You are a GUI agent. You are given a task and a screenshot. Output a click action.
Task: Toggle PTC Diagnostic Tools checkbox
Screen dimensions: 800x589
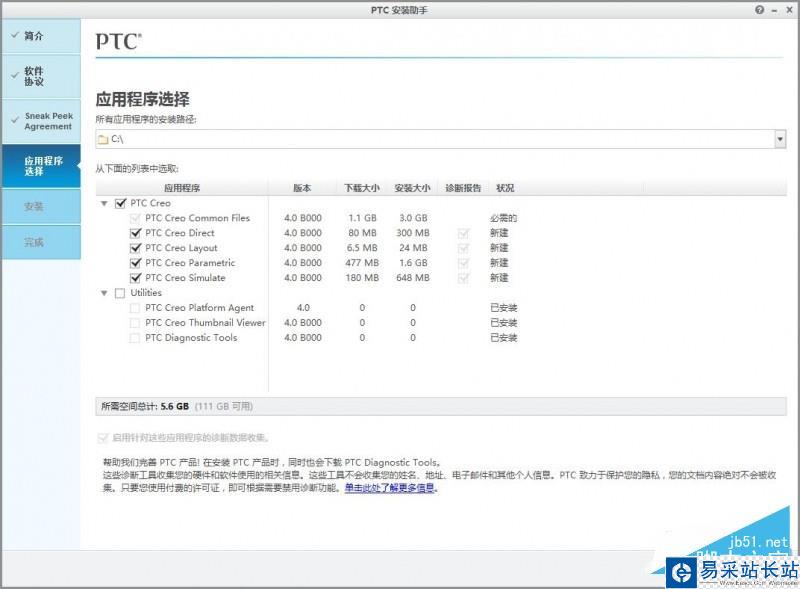click(x=135, y=338)
